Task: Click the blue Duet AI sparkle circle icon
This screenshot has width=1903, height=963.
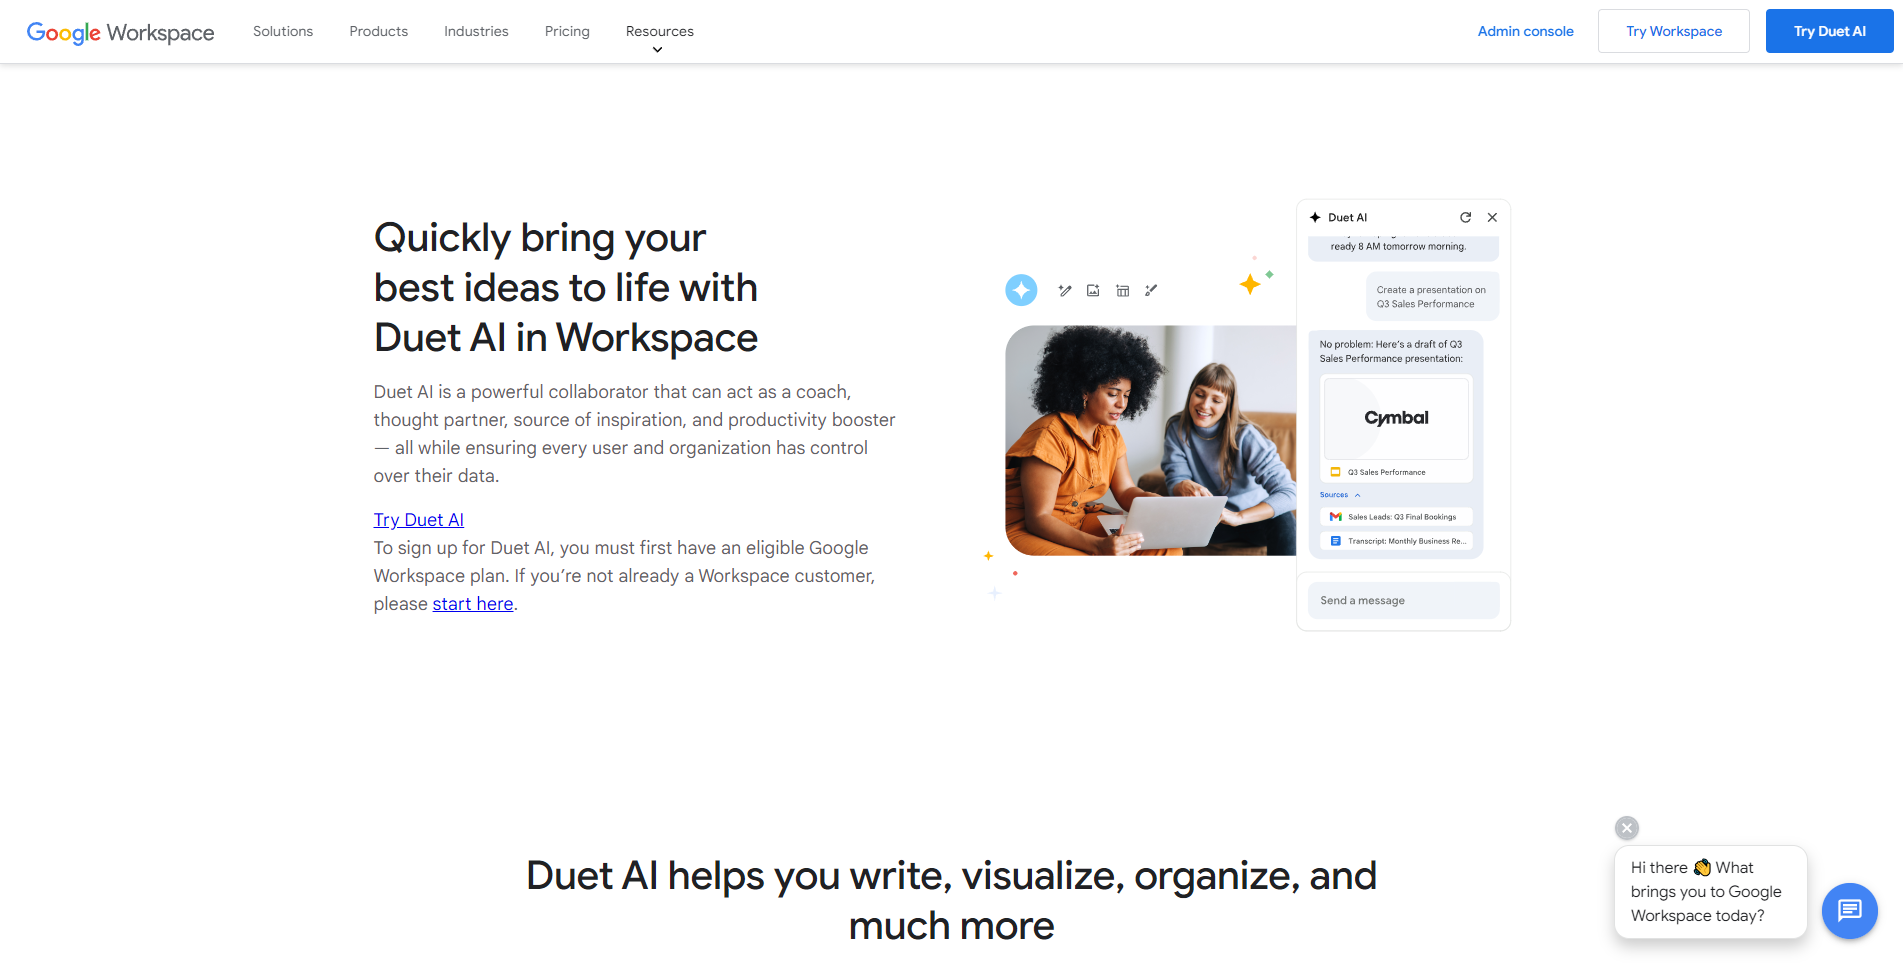Action: pos(1021,291)
